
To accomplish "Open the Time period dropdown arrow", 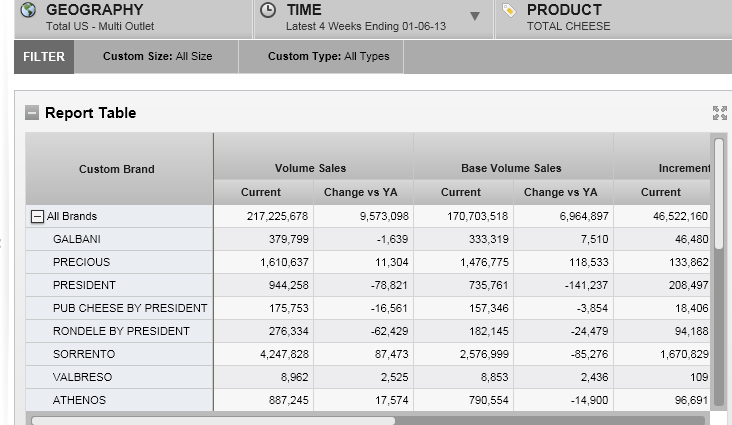I will coord(475,16).
